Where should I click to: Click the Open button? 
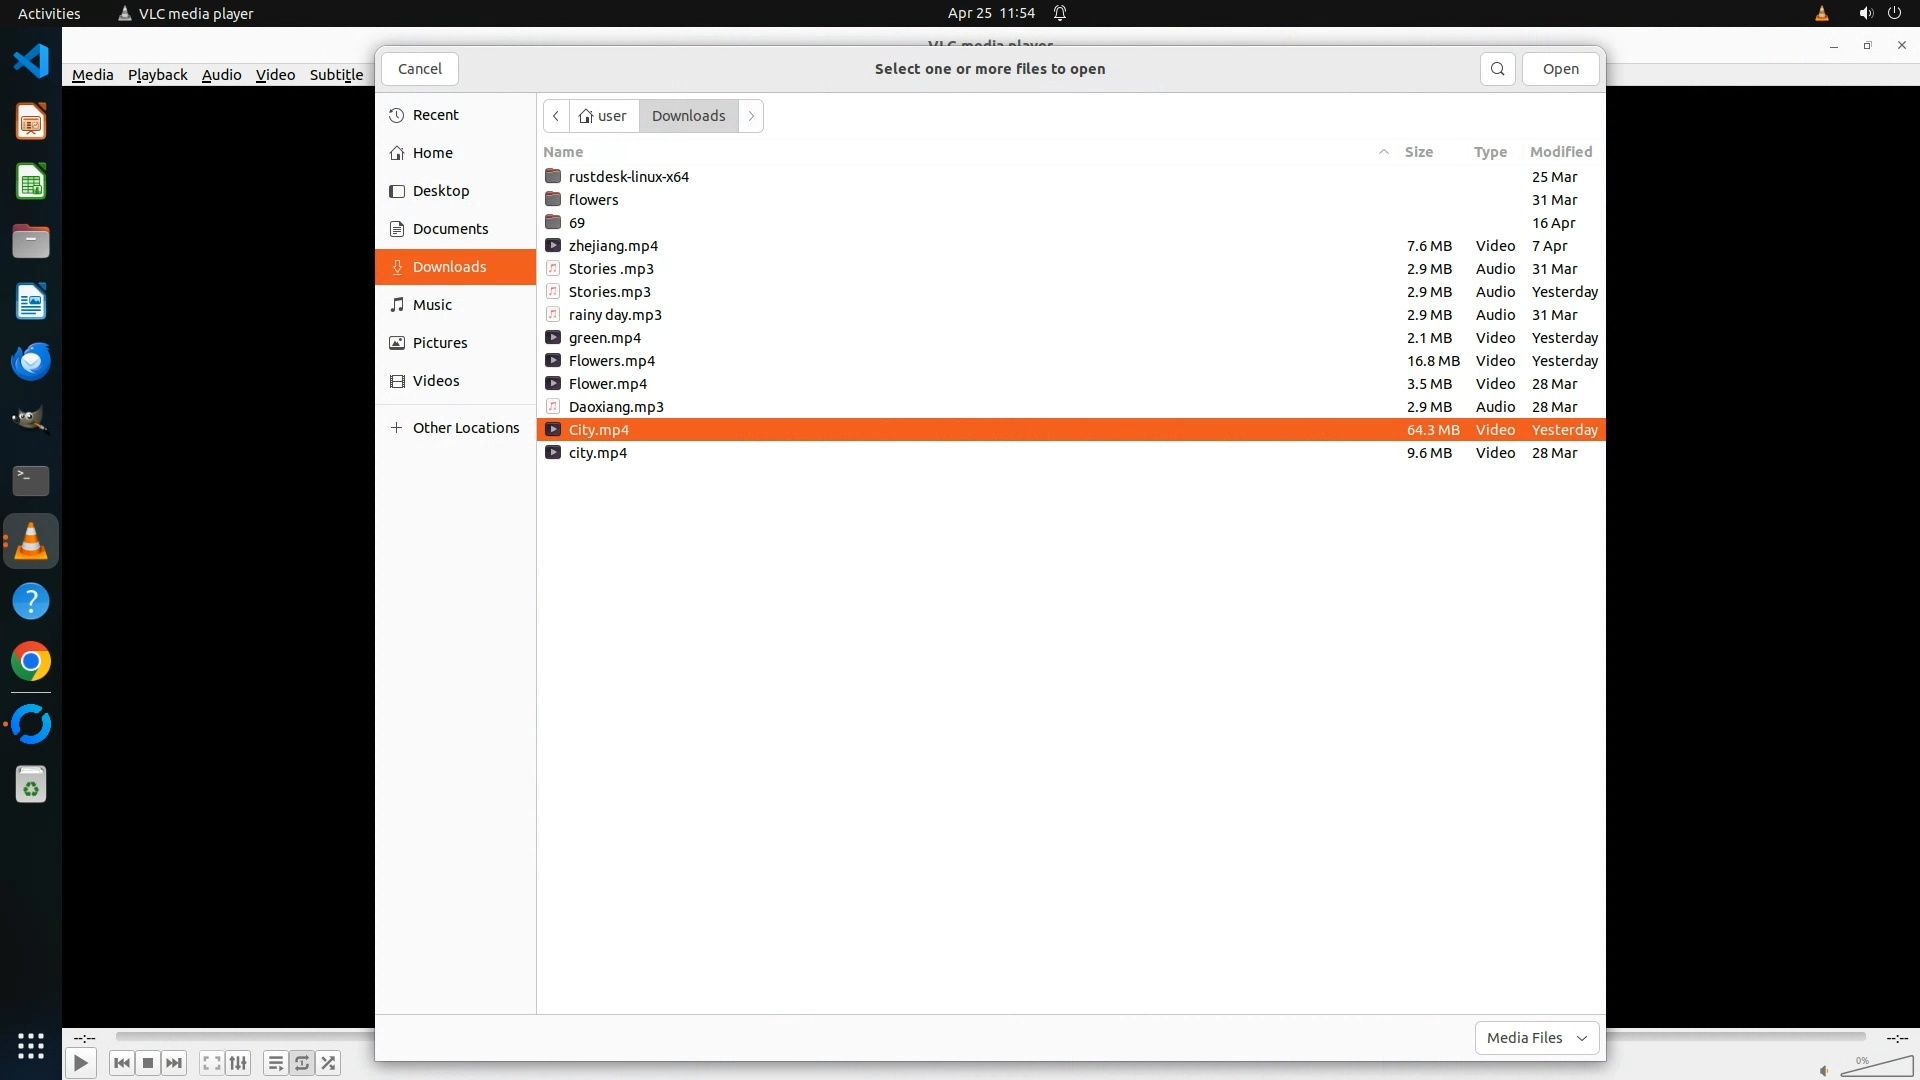1560,69
